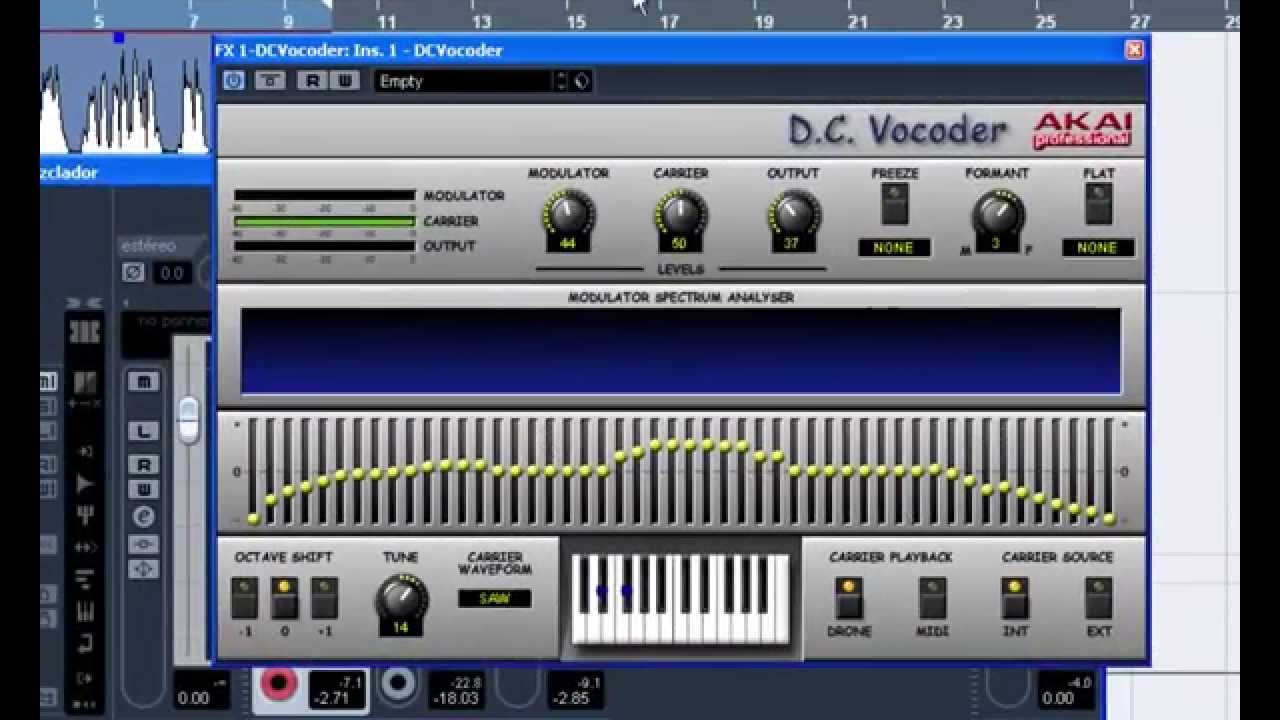Image resolution: width=1280 pixels, height=720 pixels.
Task: Close the DCVocoder plugin window
Action: [1134, 49]
